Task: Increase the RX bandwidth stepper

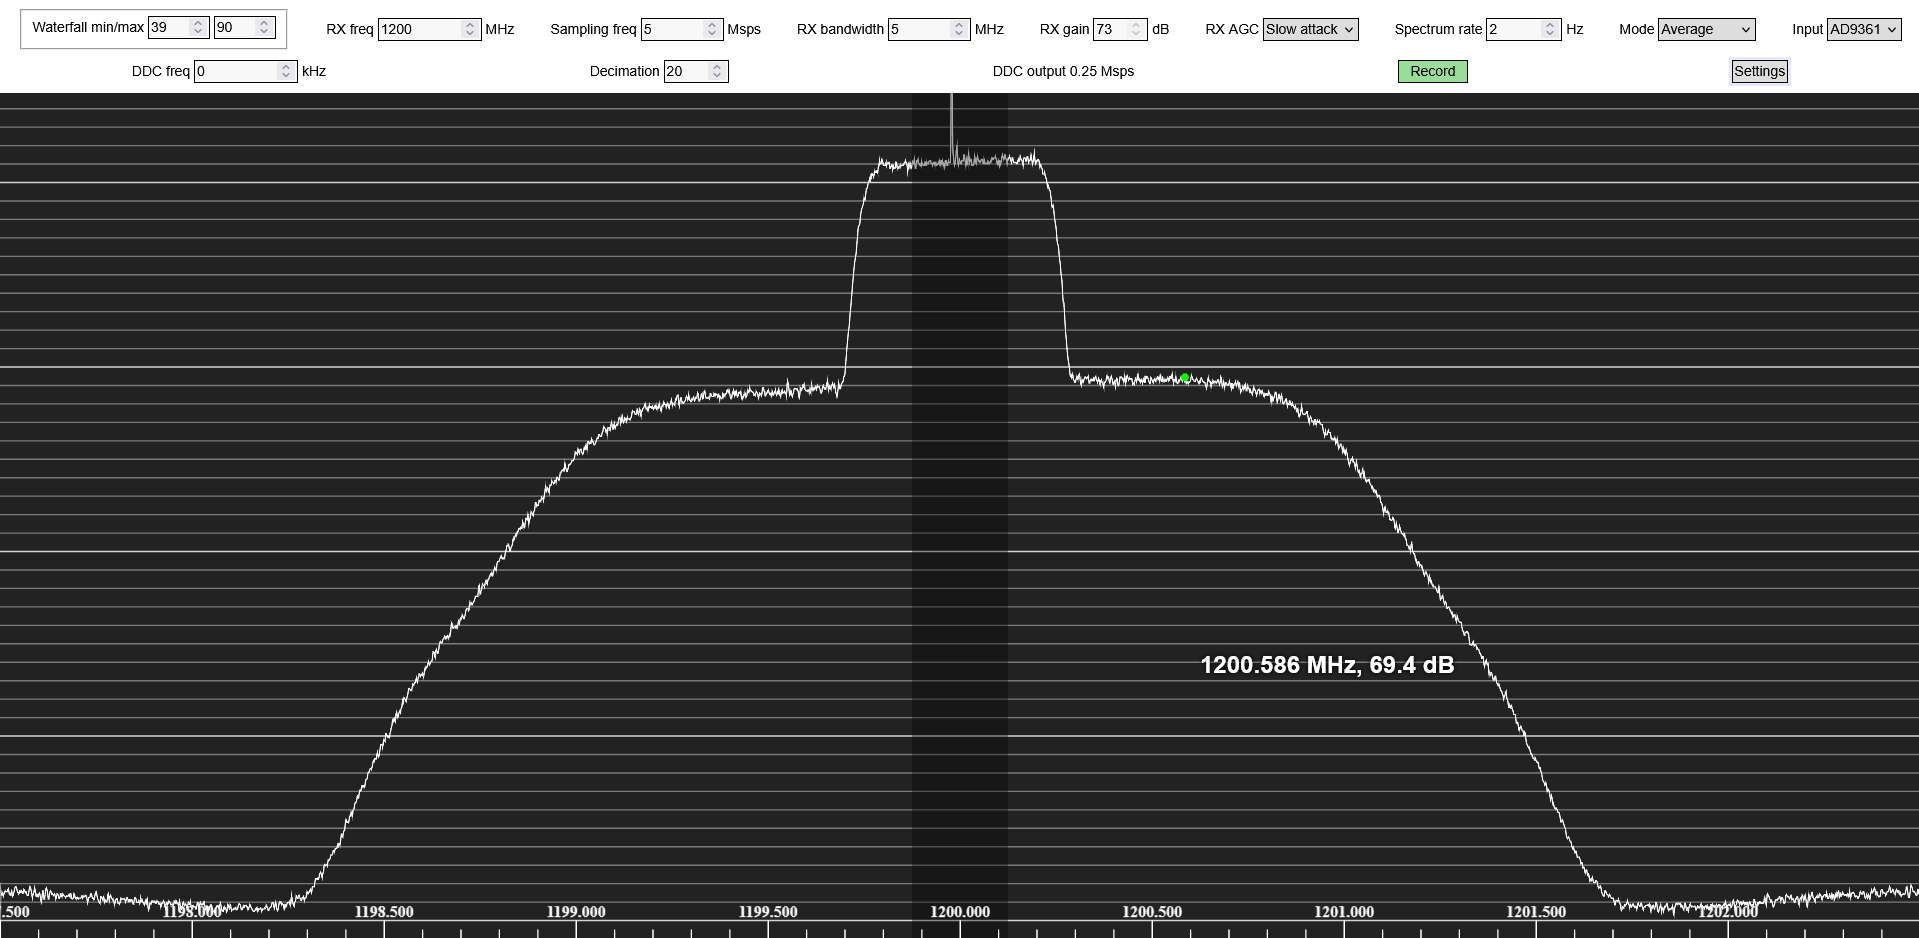Action: point(959,25)
